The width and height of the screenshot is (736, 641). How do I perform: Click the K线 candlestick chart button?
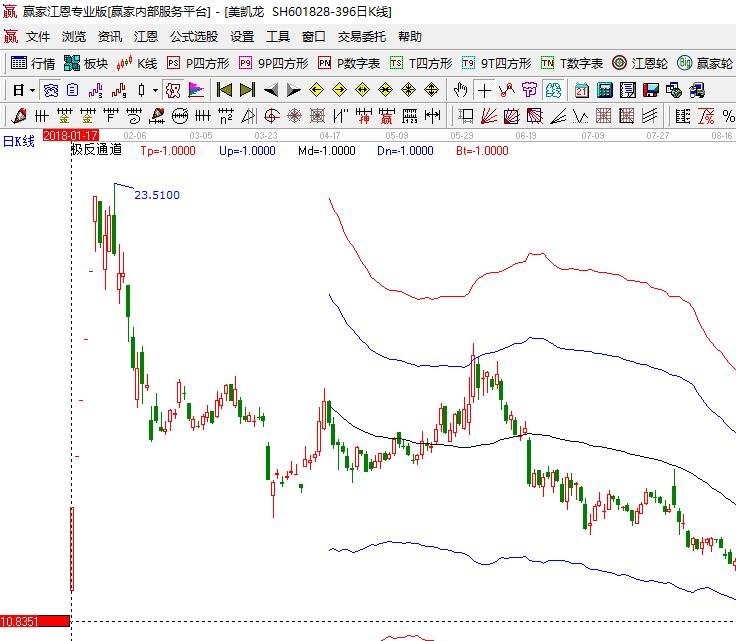point(137,63)
